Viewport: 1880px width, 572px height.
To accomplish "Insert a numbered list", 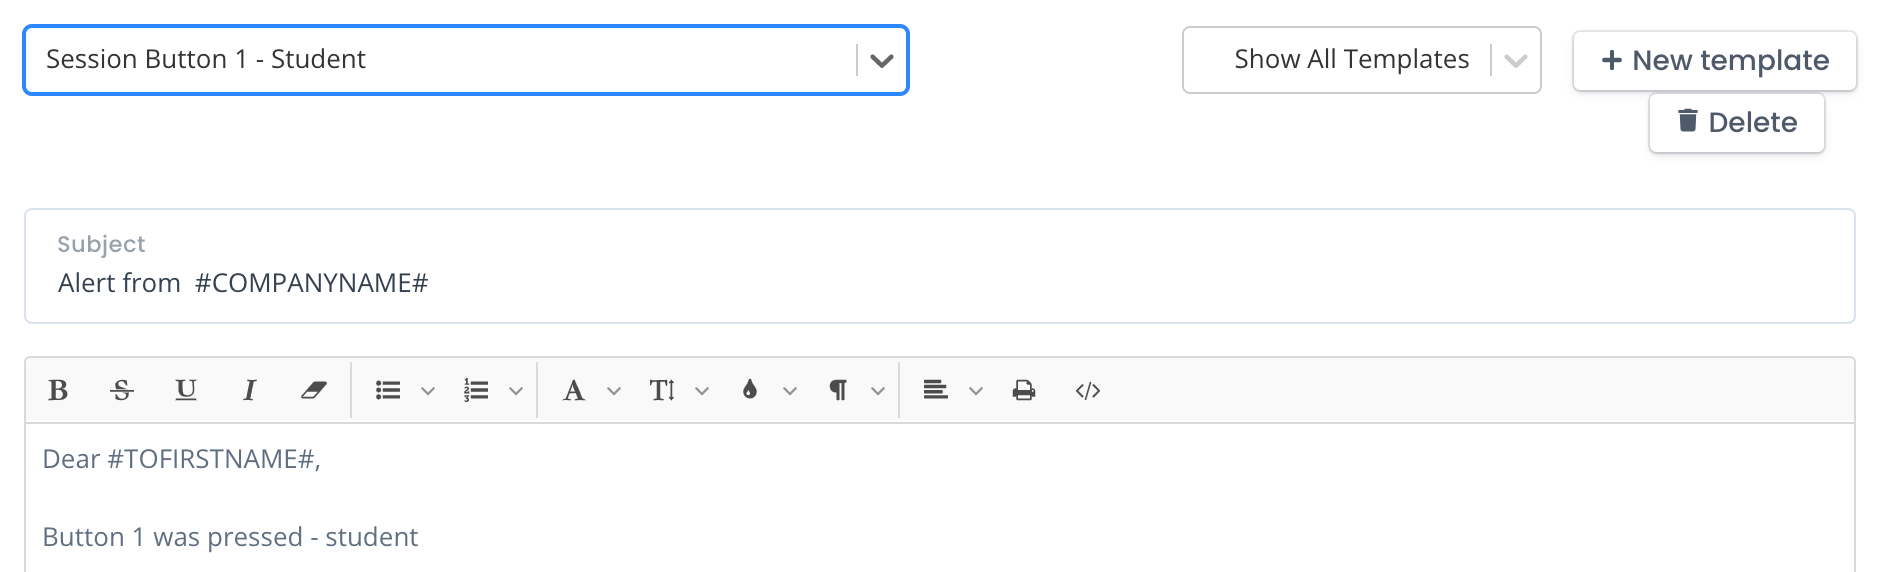I will [476, 390].
